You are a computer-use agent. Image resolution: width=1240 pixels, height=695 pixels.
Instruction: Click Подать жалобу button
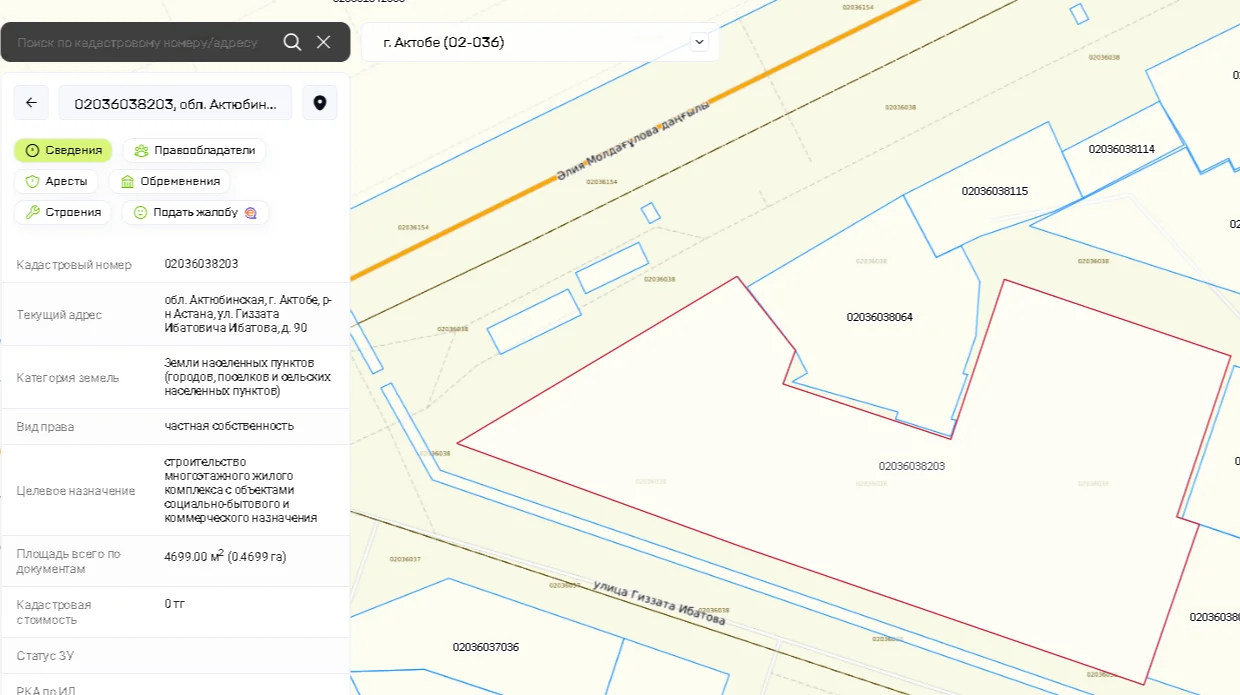coord(196,212)
